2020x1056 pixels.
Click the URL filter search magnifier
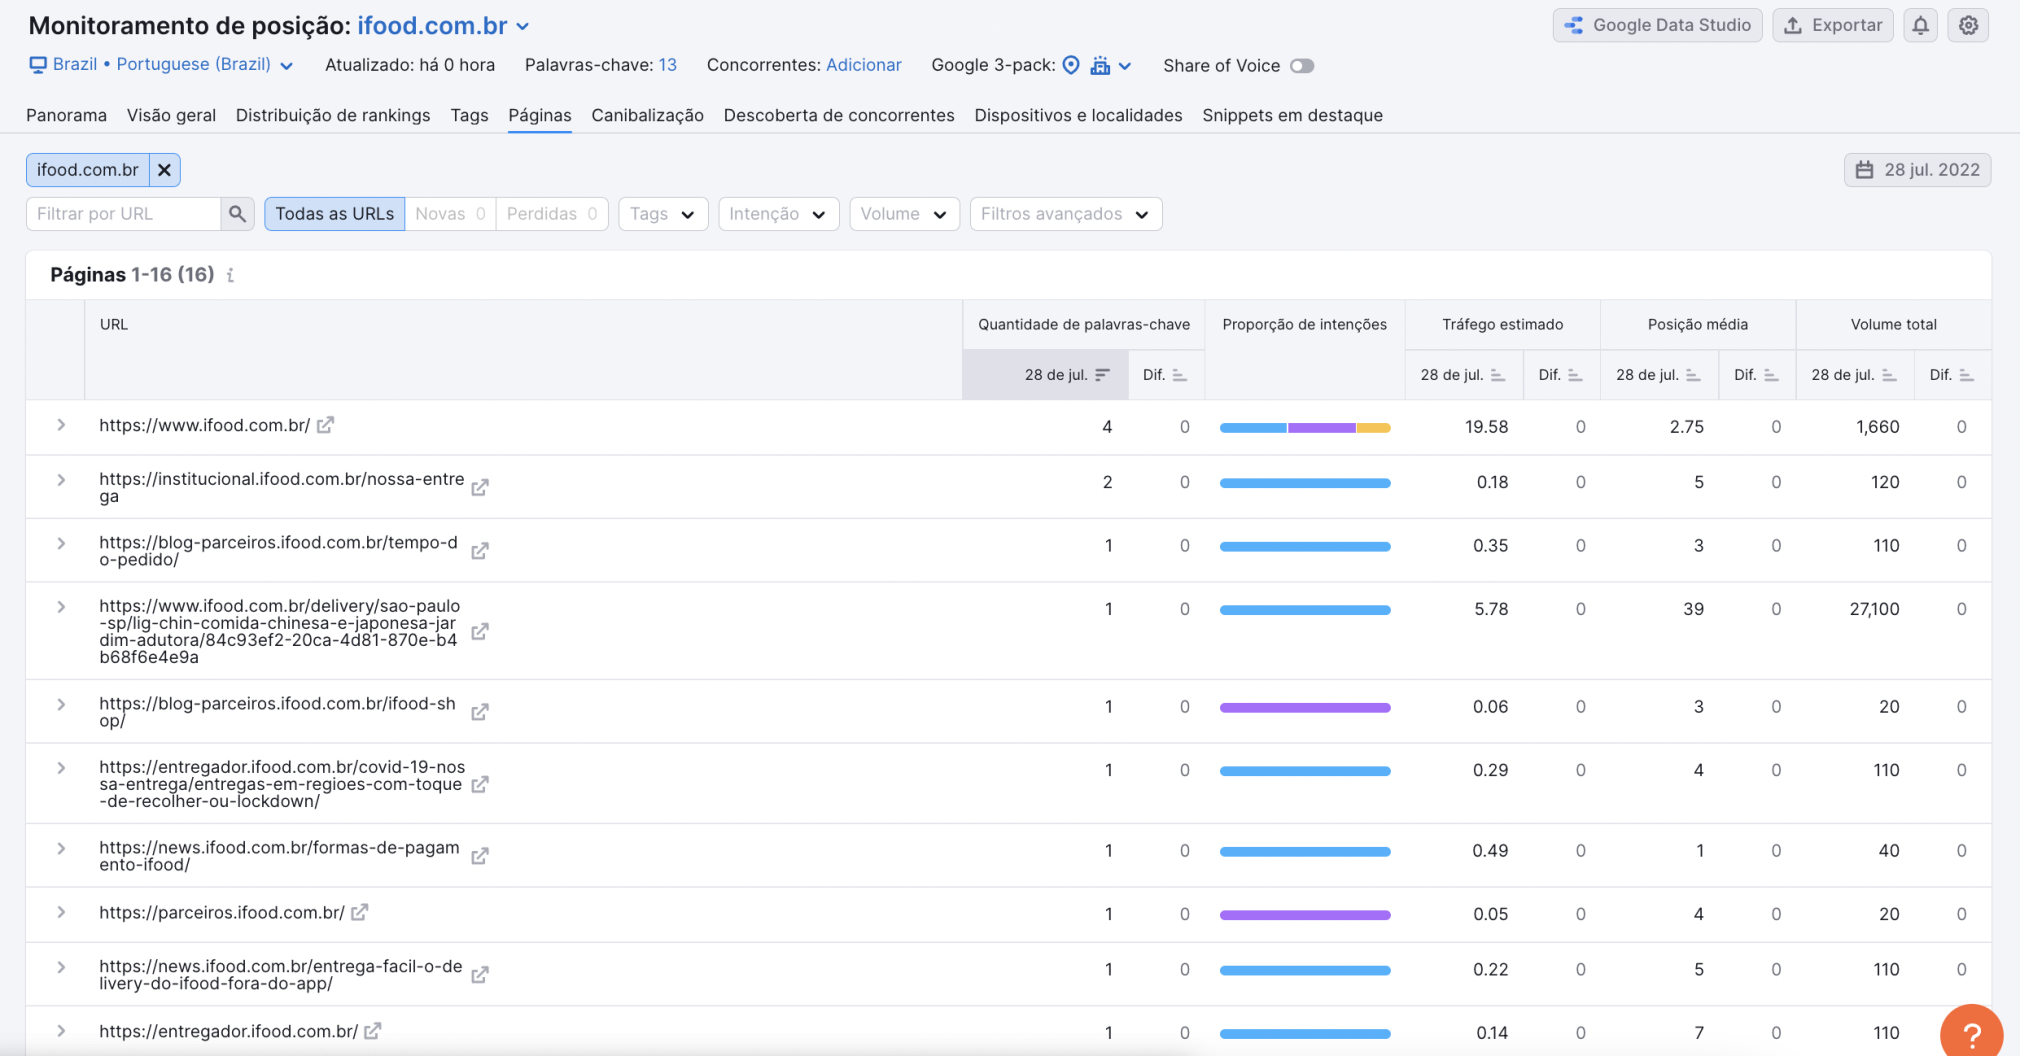(x=237, y=214)
